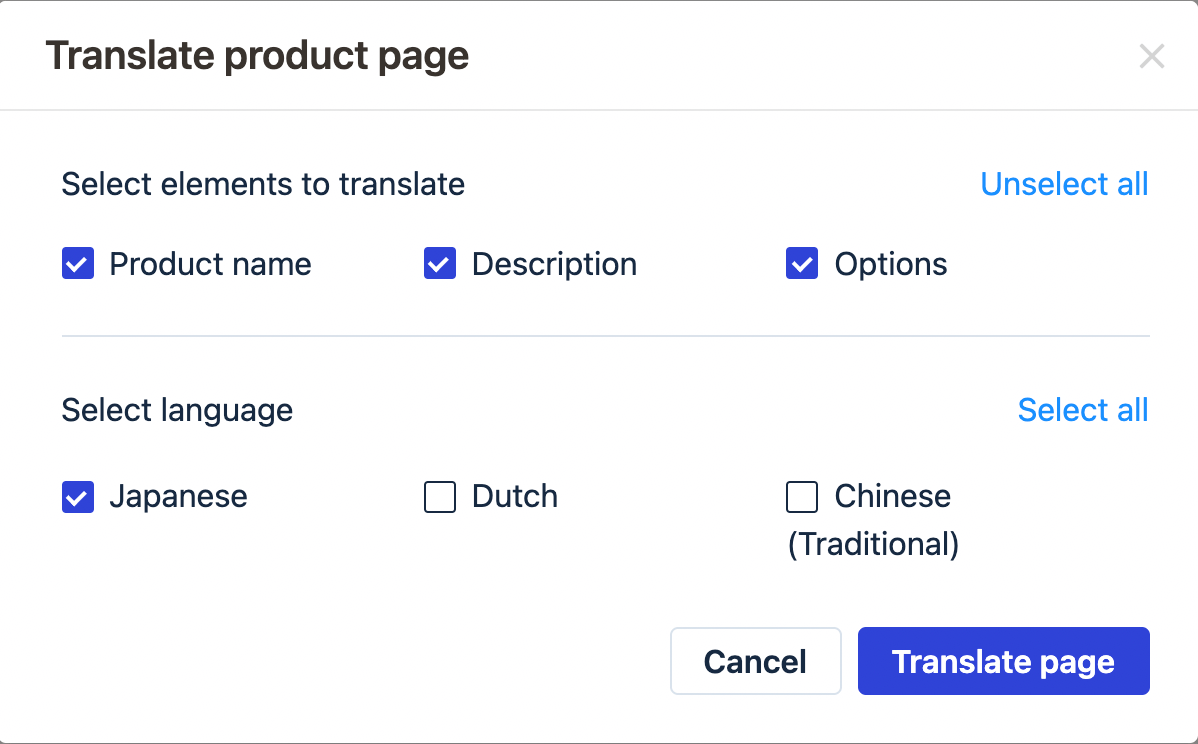Enable the Dutch language checkbox
This screenshot has width=1198, height=744.
(440, 497)
